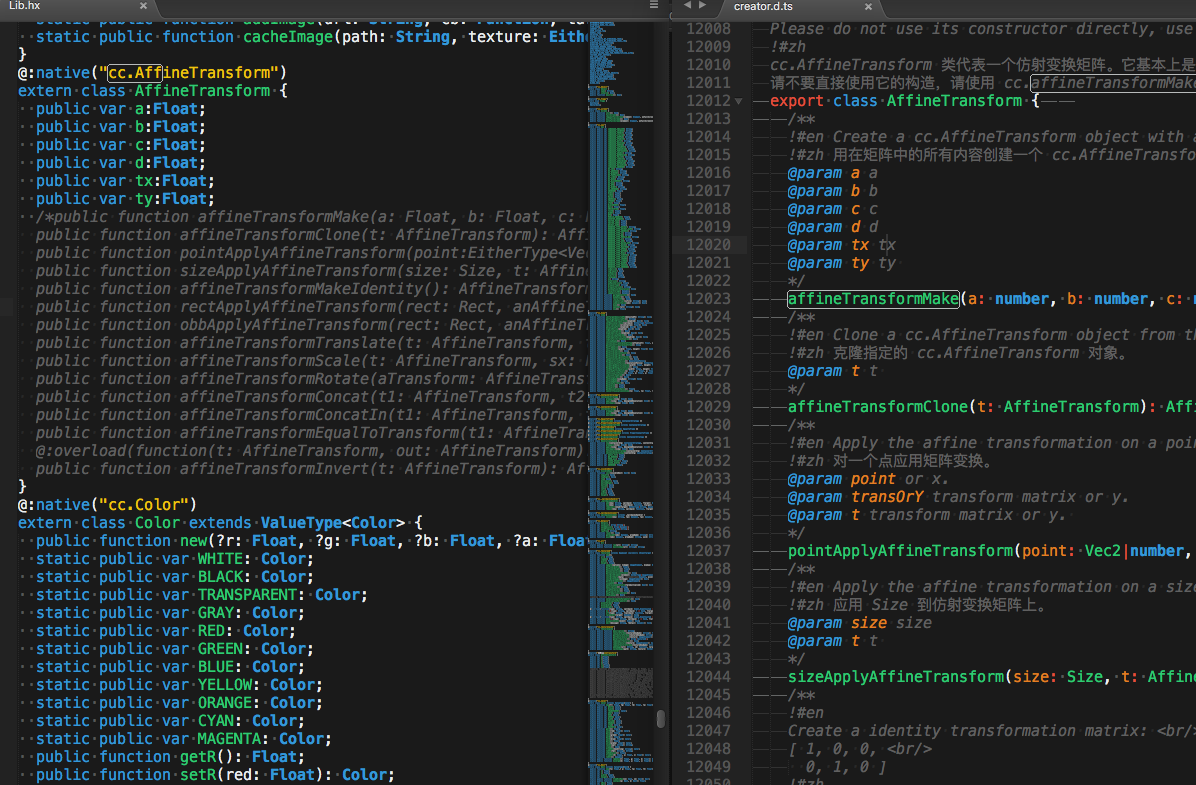Image resolution: width=1196 pixels, height=785 pixels.
Task: Place cursor on pointApplyAffineTransform in creator.d.ts
Action: pos(900,551)
